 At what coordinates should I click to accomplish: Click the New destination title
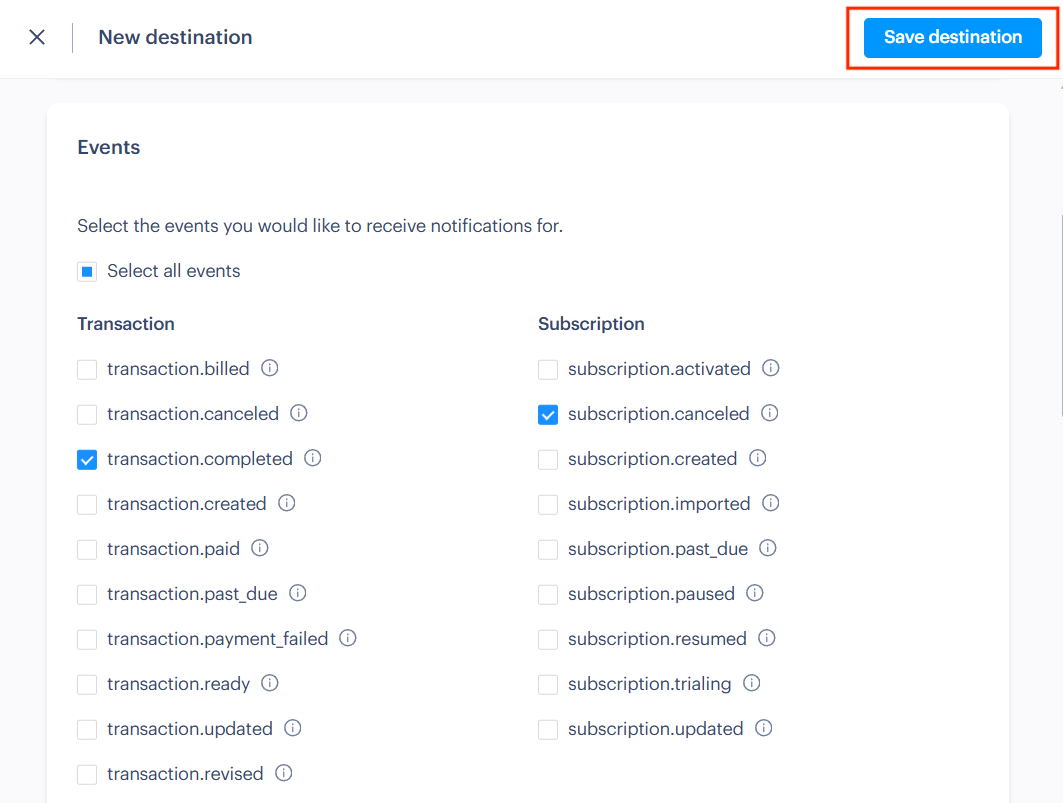(x=175, y=37)
